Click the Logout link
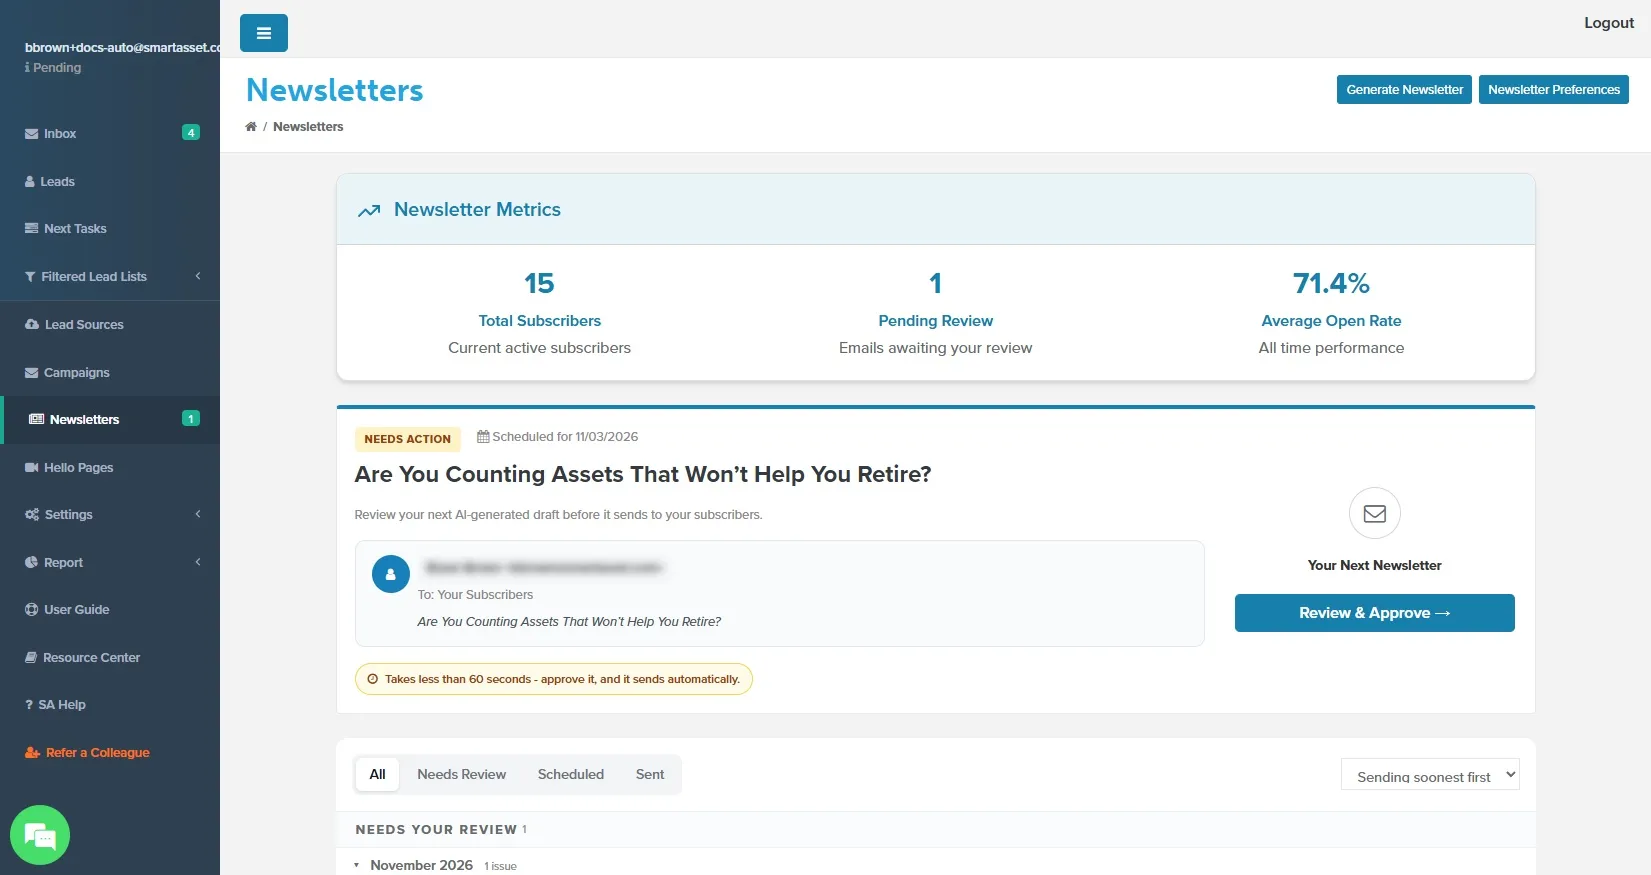 click(1609, 23)
